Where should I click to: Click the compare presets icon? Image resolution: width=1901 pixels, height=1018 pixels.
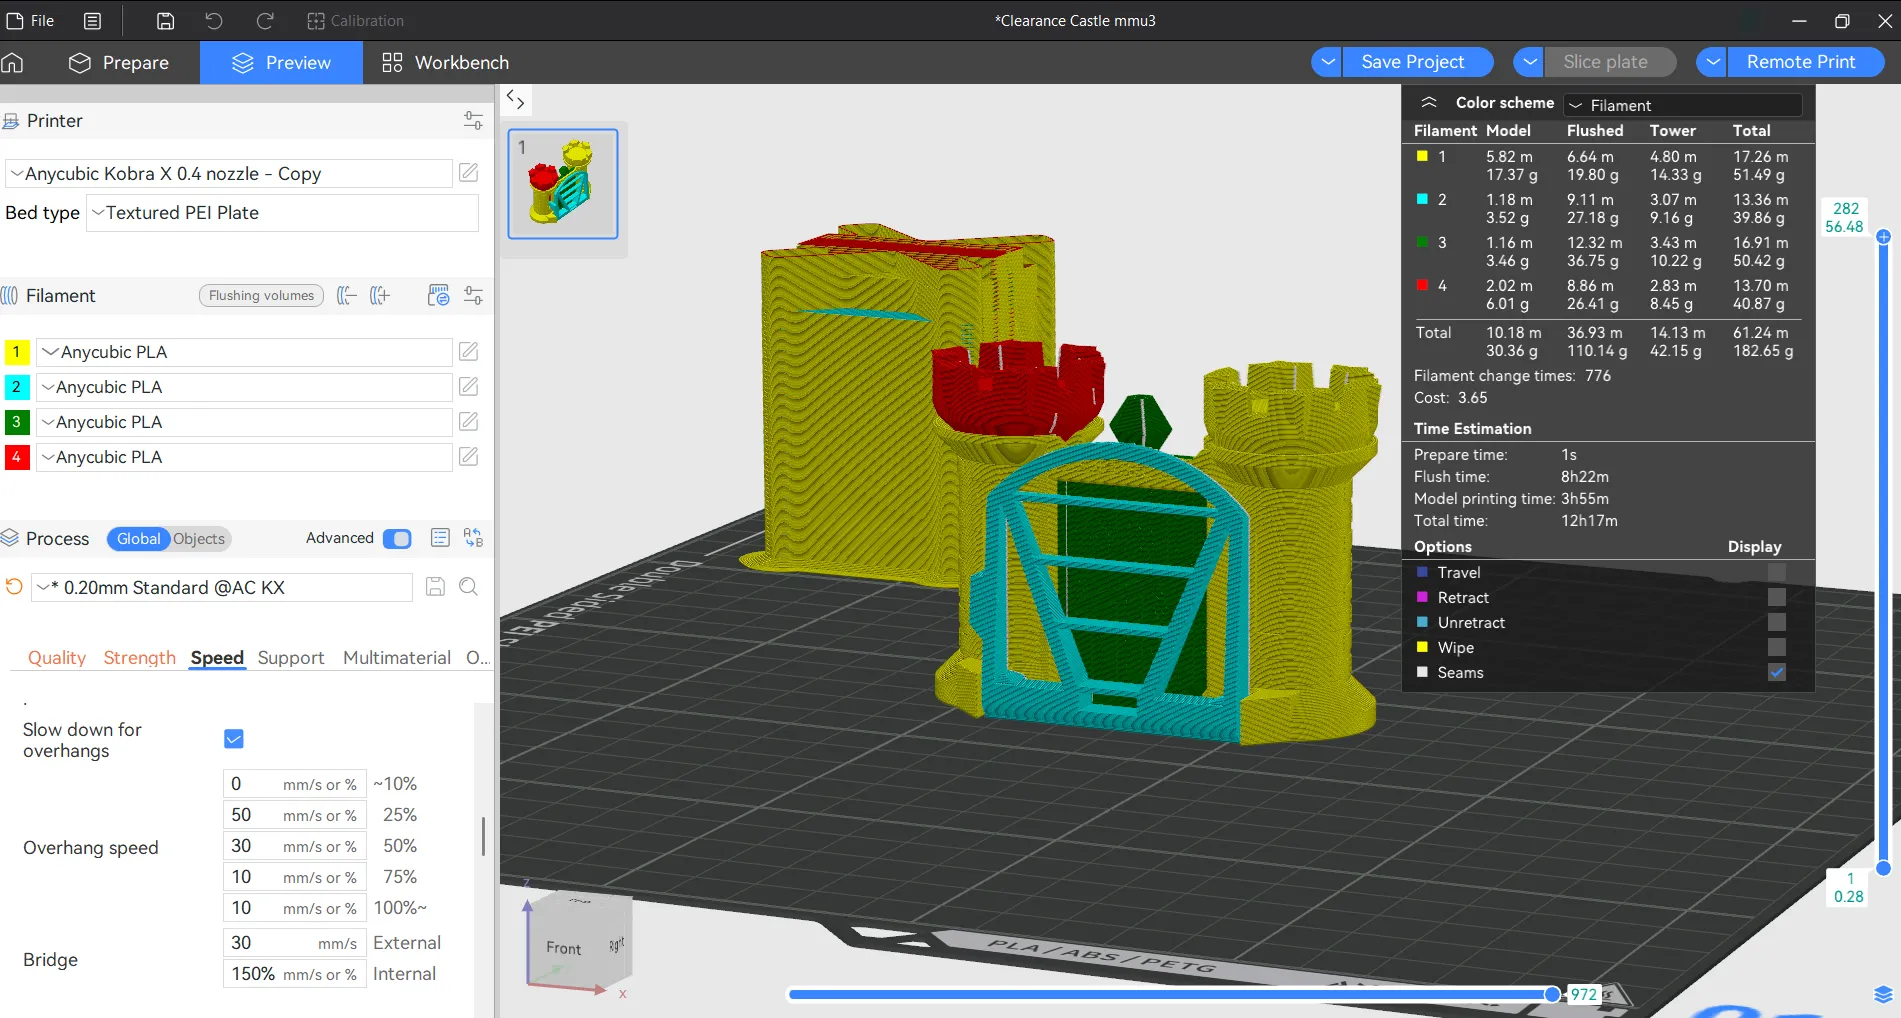(x=474, y=538)
